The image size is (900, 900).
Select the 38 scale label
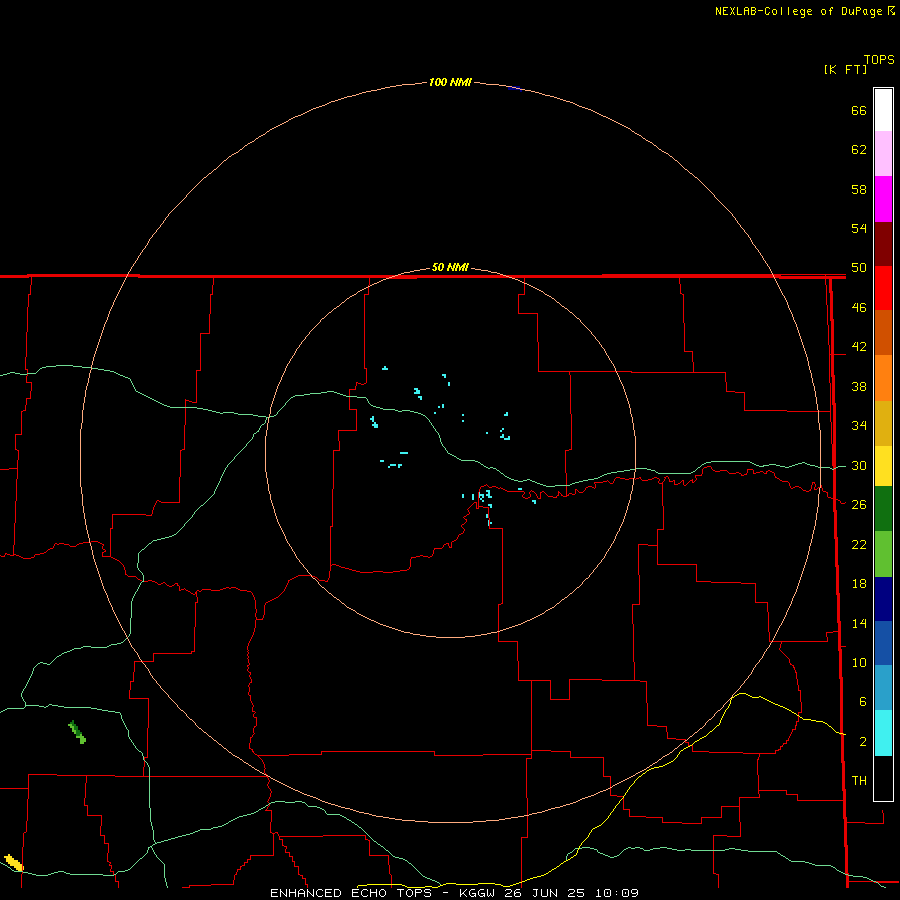(x=859, y=386)
